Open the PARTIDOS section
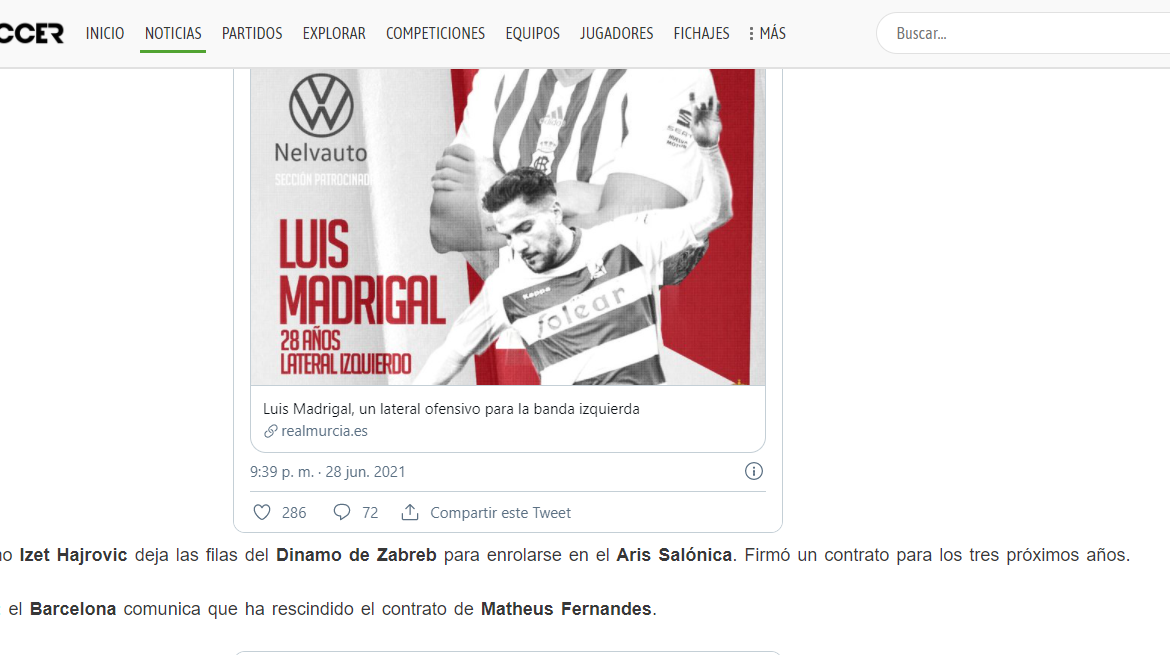 (252, 33)
